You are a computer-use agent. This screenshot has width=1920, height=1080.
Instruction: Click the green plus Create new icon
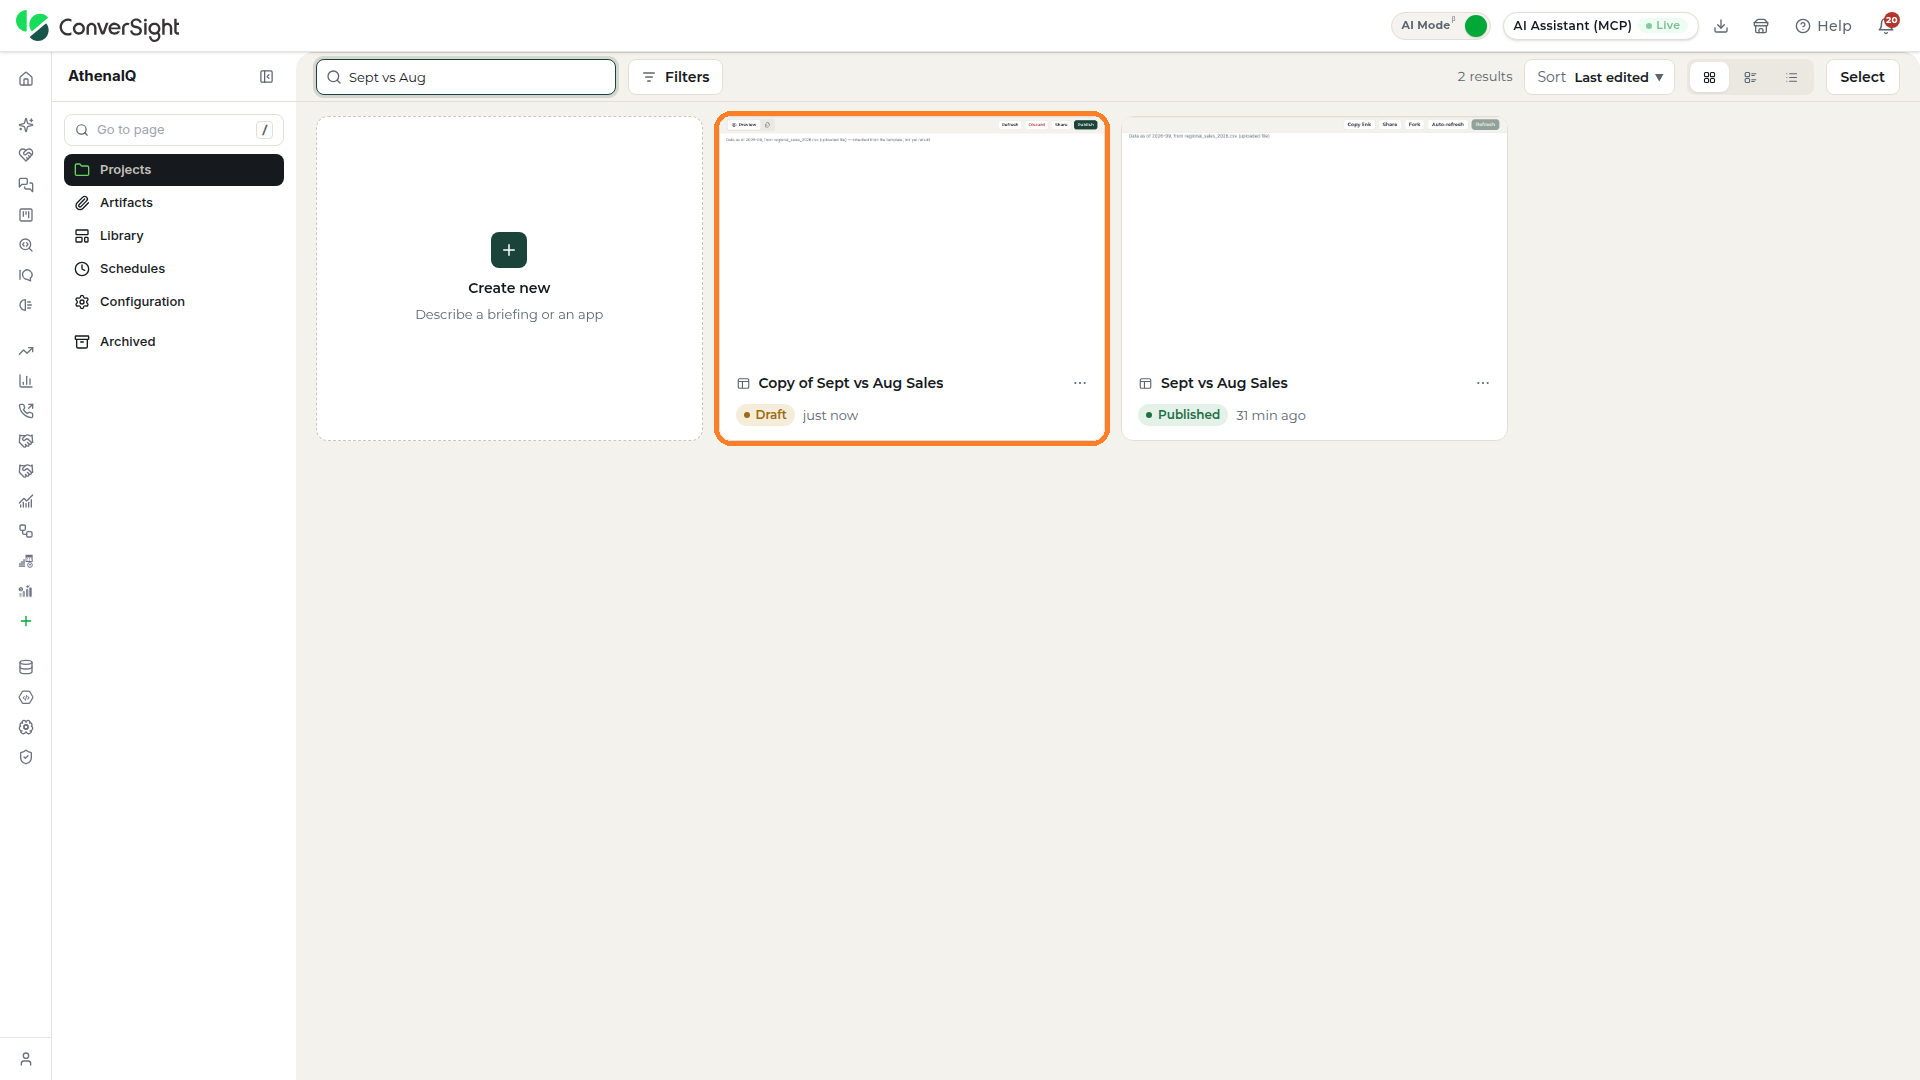509,250
